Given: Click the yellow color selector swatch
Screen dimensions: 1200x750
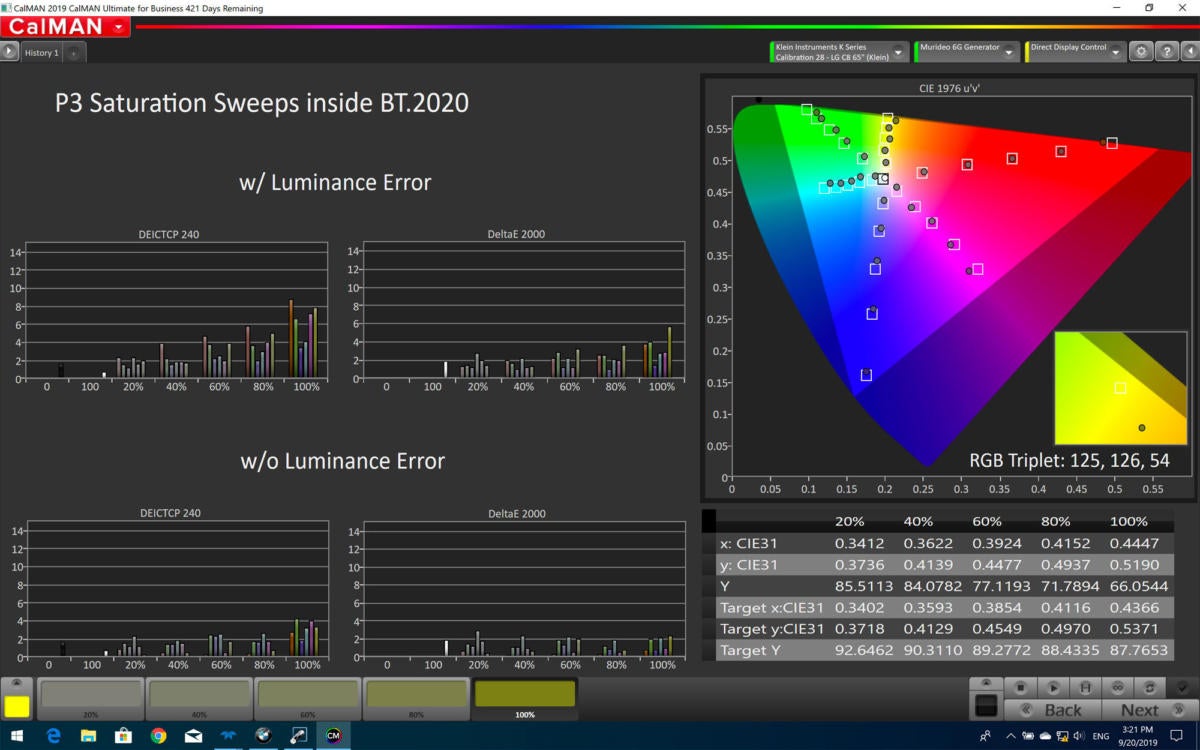Looking at the screenshot, I should [17, 707].
